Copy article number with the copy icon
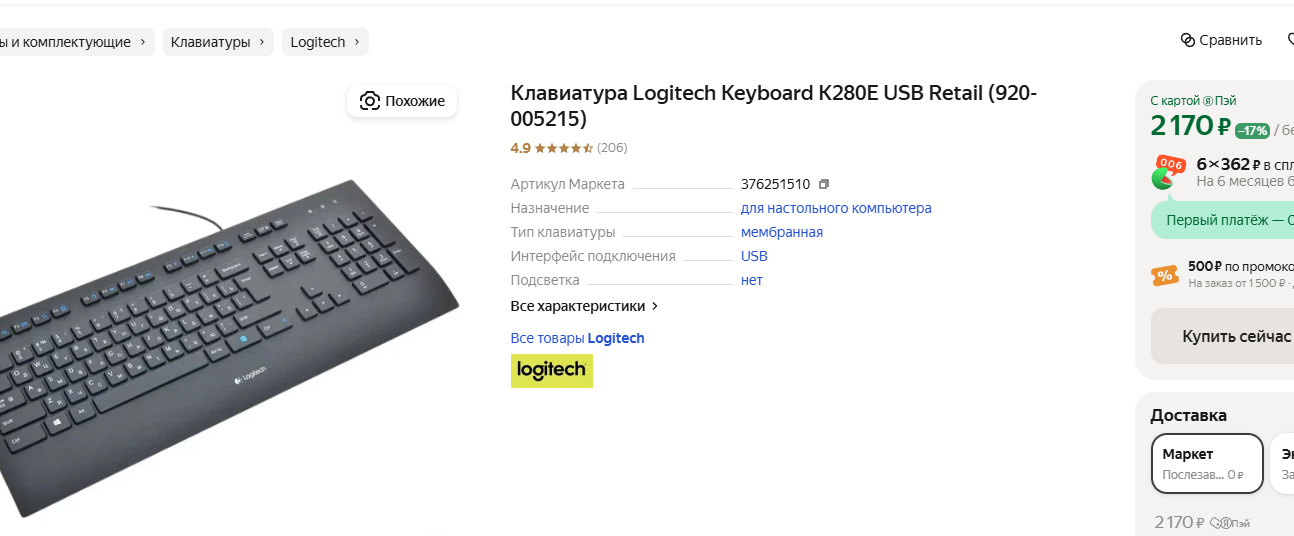Screen dimensions: 1294x536 (x=824, y=184)
